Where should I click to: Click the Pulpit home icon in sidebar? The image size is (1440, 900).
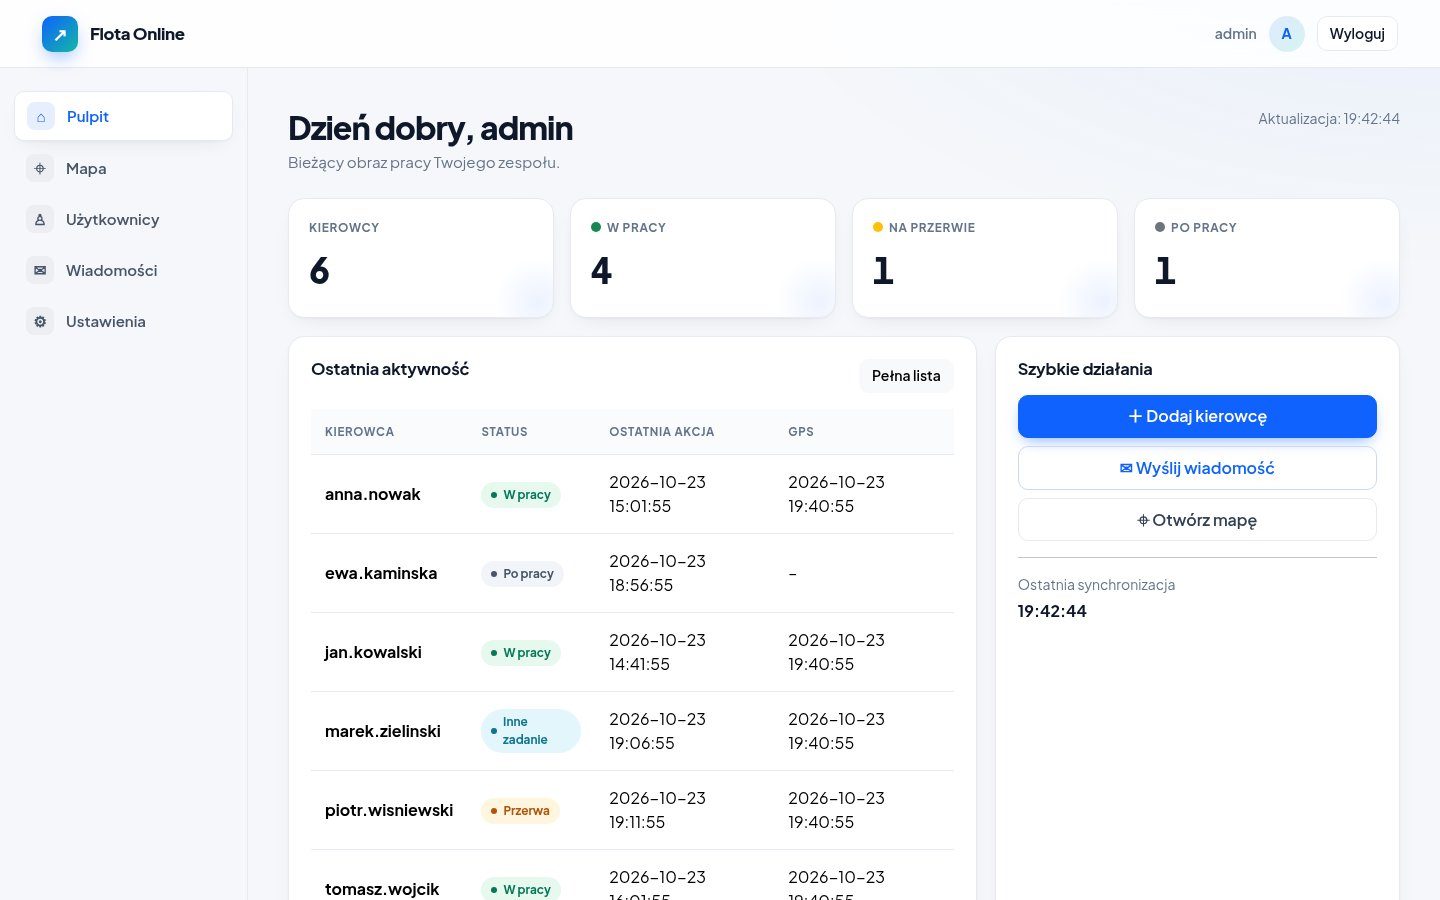(41, 117)
